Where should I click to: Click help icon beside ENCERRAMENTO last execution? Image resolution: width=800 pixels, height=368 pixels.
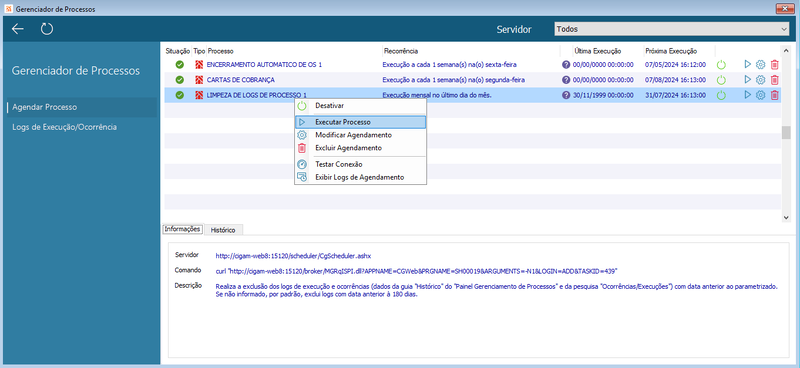point(566,65)
